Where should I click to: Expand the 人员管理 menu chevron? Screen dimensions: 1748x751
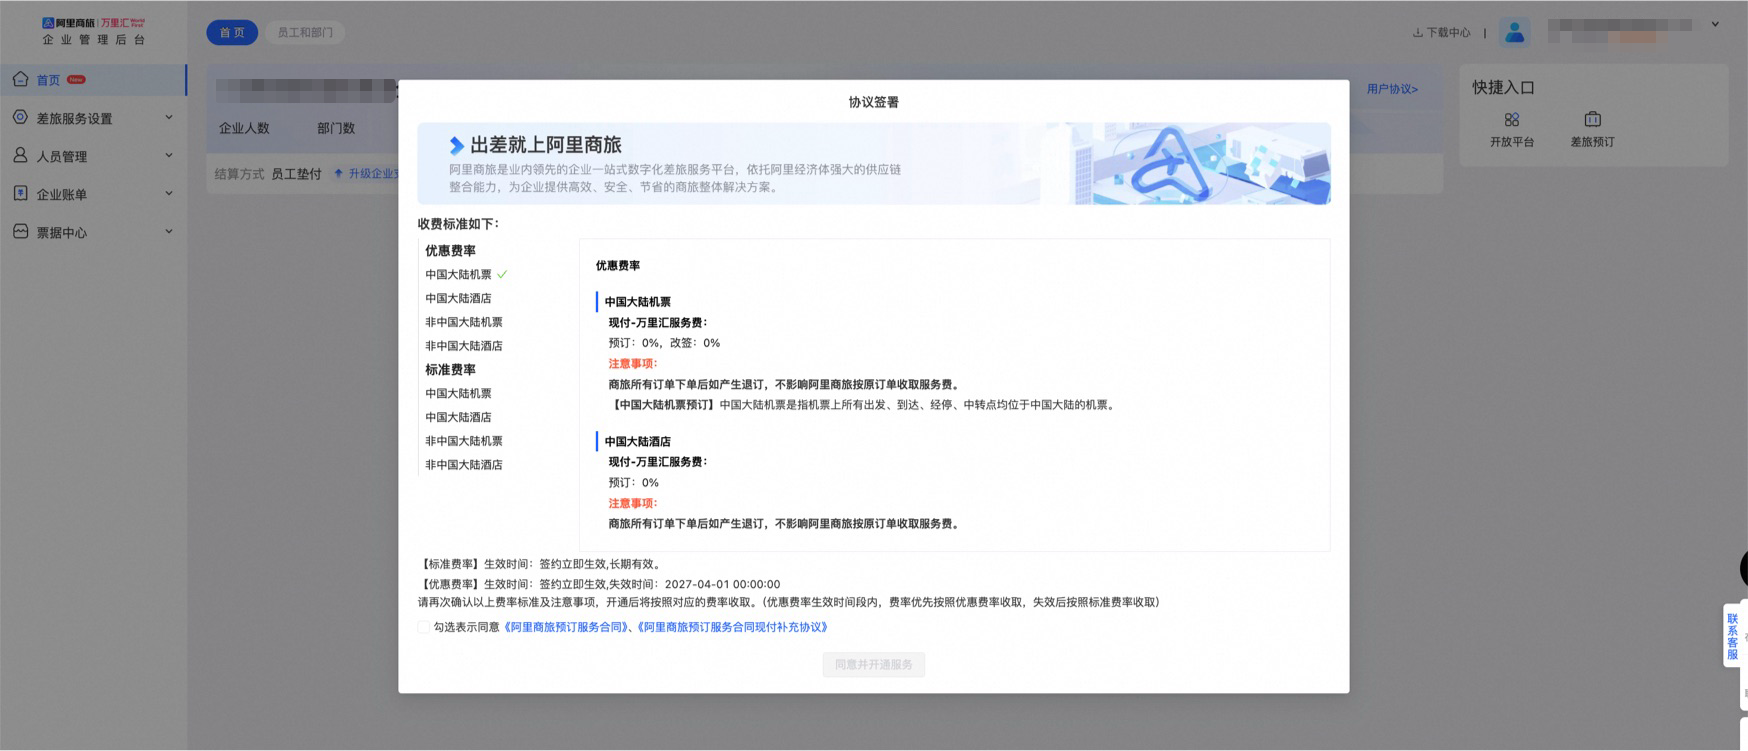pos(168,155)
